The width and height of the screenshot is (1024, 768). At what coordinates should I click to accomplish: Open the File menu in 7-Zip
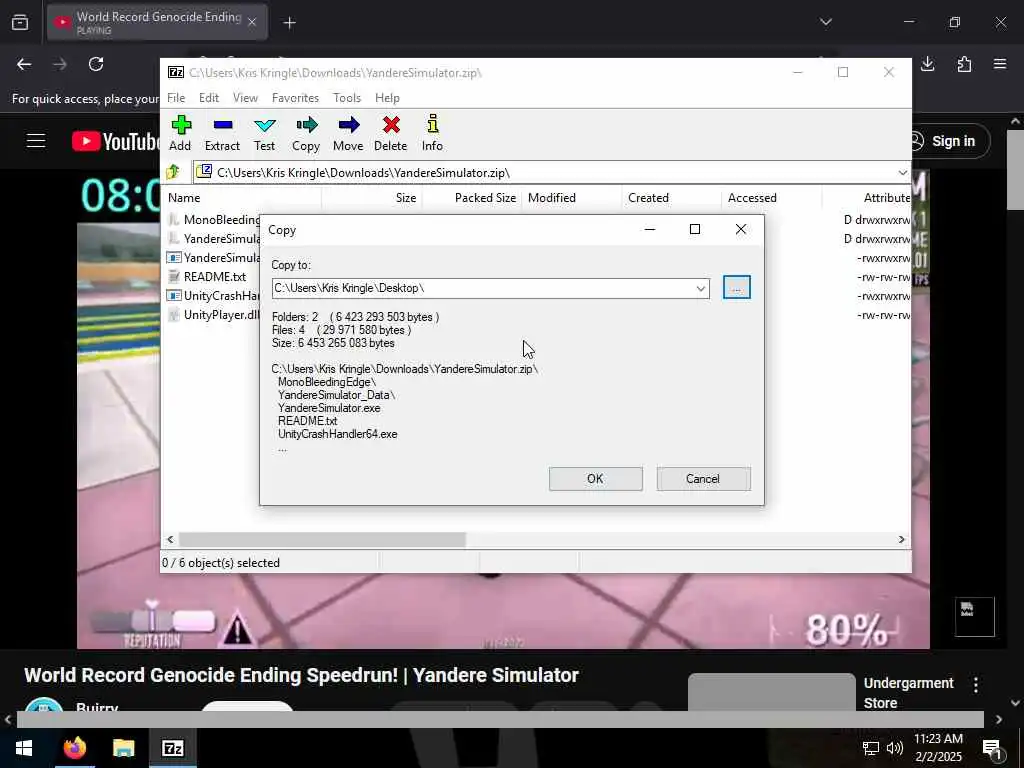pos(176,98)
